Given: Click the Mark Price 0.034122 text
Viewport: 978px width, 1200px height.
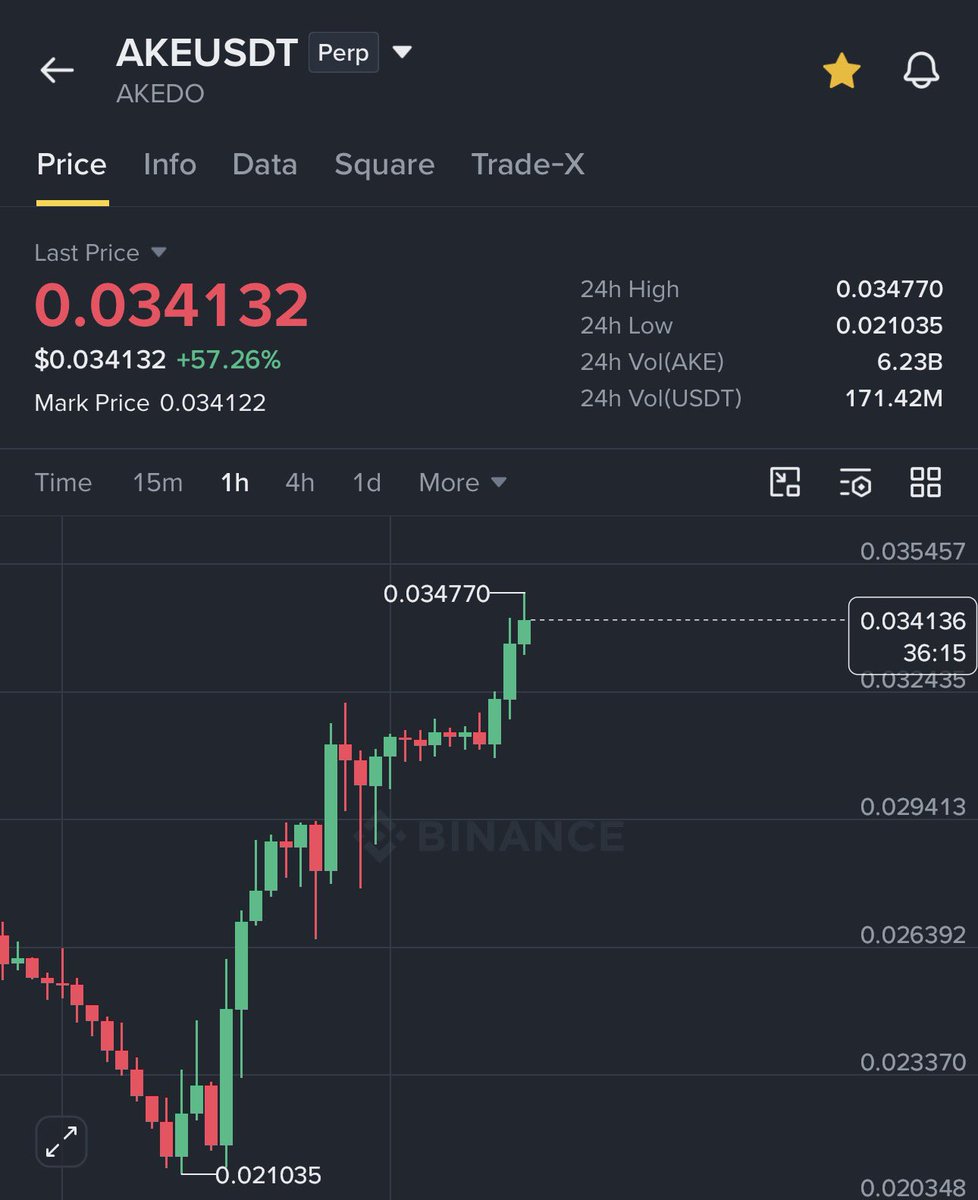Looking at the screenshot, I should [x=150, y=403].
